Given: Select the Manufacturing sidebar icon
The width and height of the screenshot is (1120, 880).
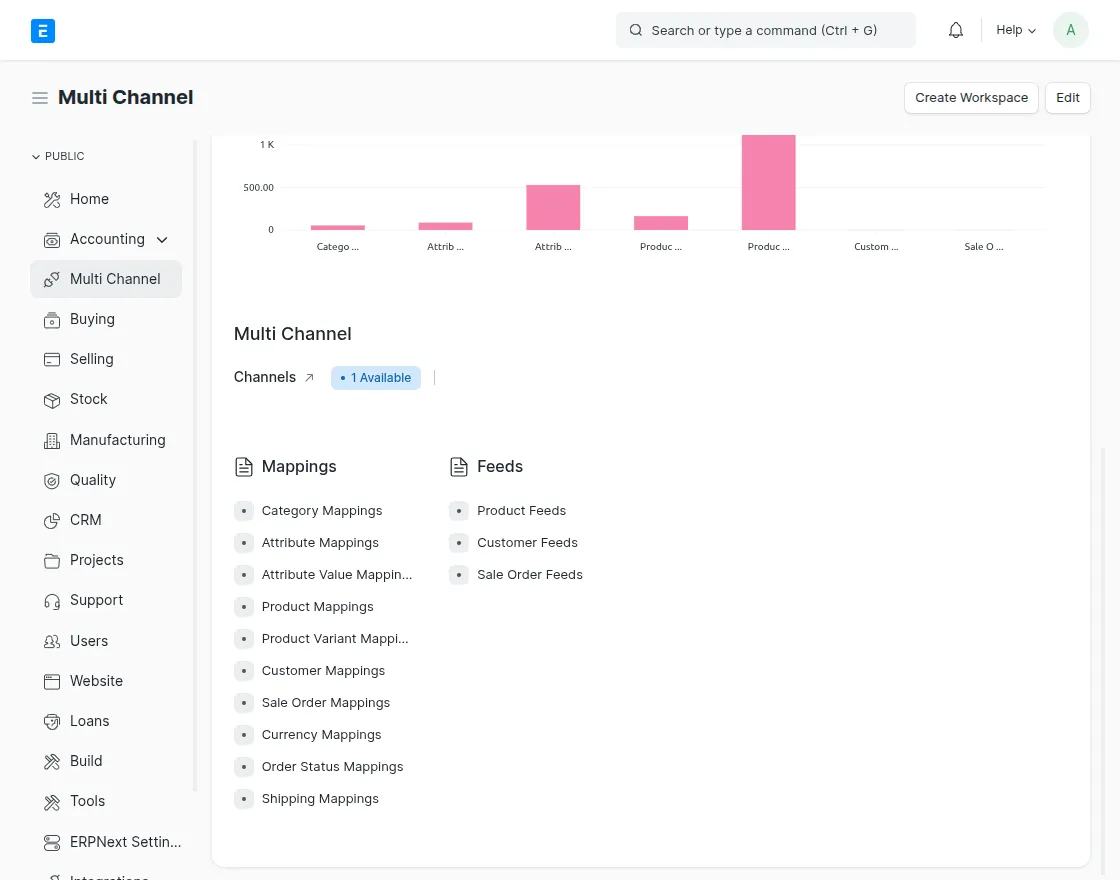Looking at the screenshot, I should click(x=52, y=440).
